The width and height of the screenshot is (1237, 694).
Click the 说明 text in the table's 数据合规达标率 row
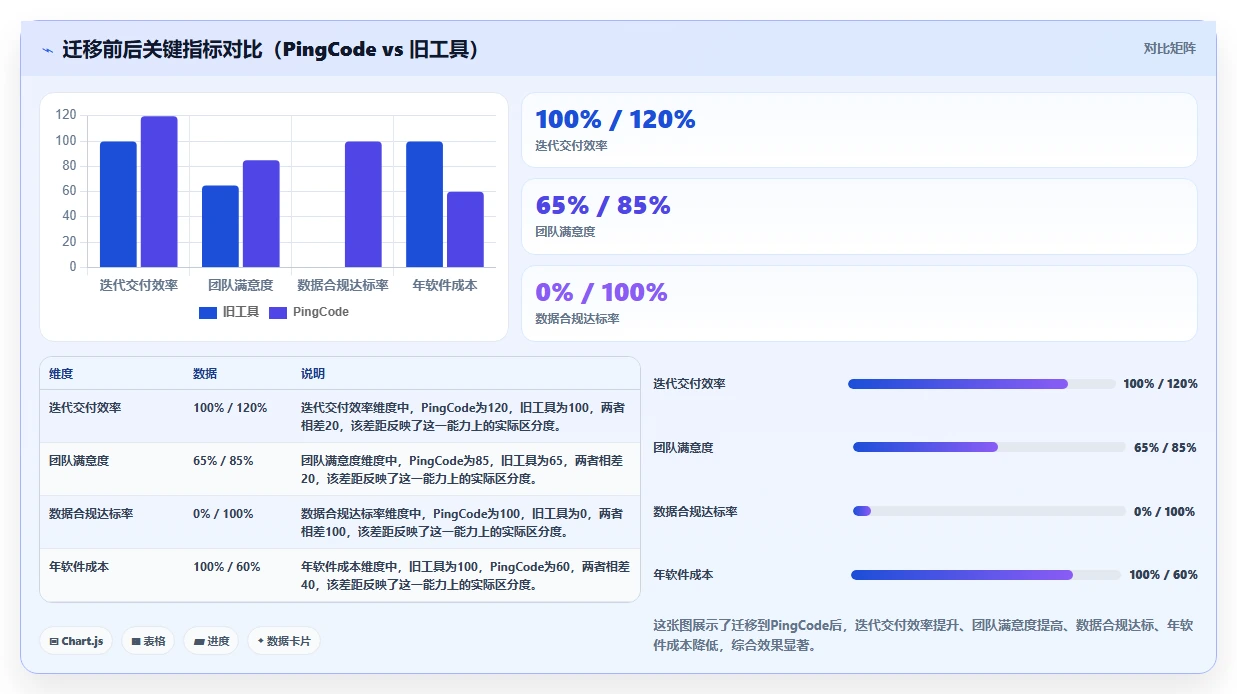point(463,523)
